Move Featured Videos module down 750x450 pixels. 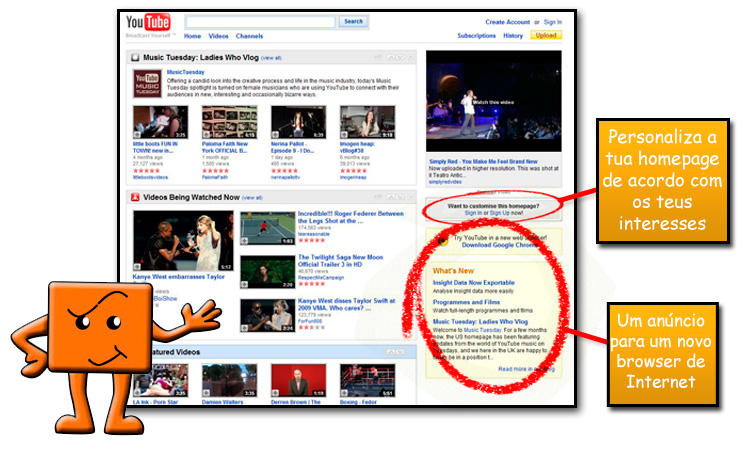pos(400,352)
